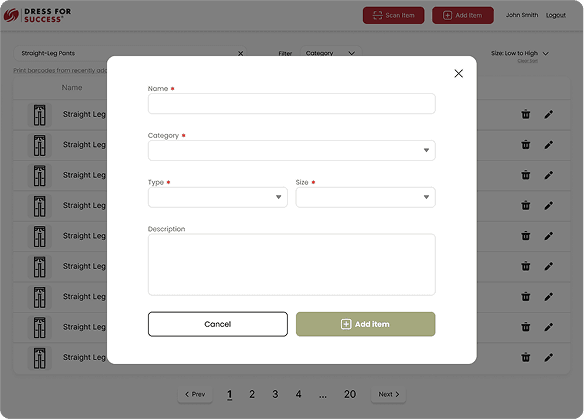Click the pants thumbnail in third row
Viewport: 584px width, 419px height.
(39, 175)
